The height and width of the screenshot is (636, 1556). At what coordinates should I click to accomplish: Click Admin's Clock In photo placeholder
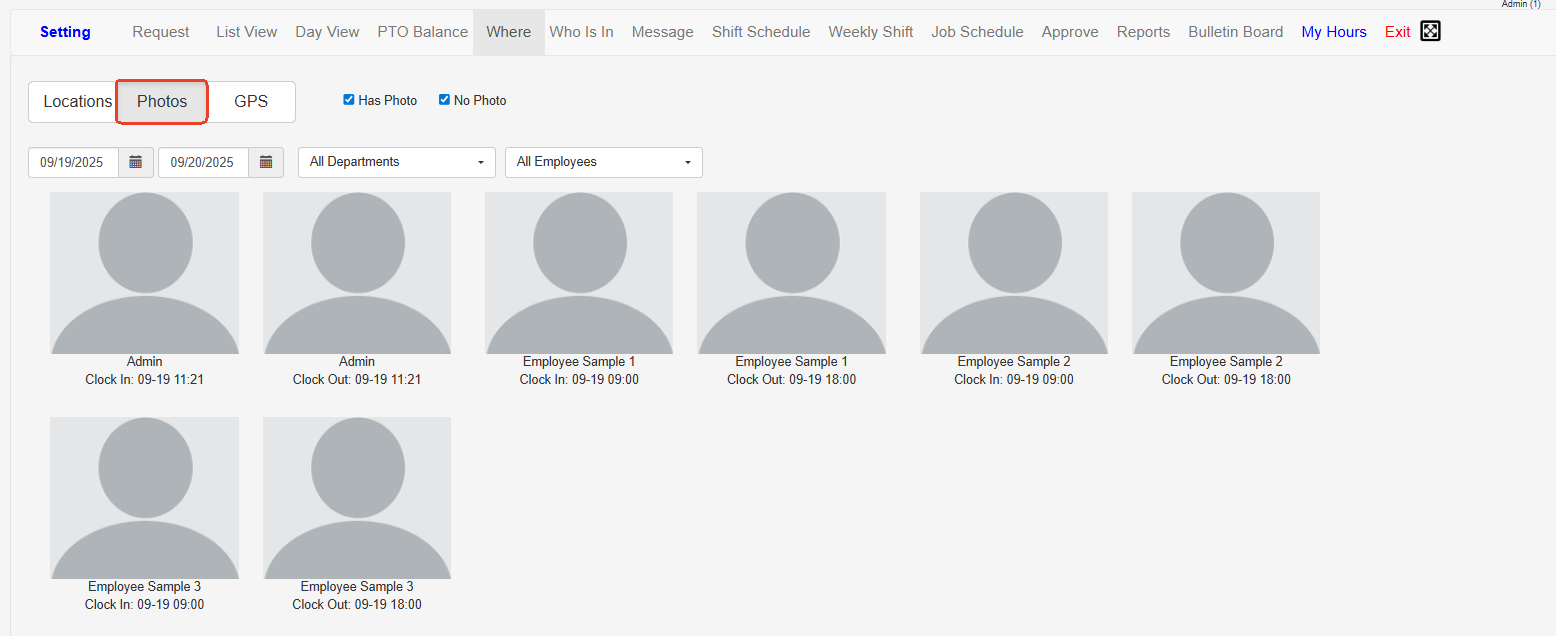pos(144,273)
